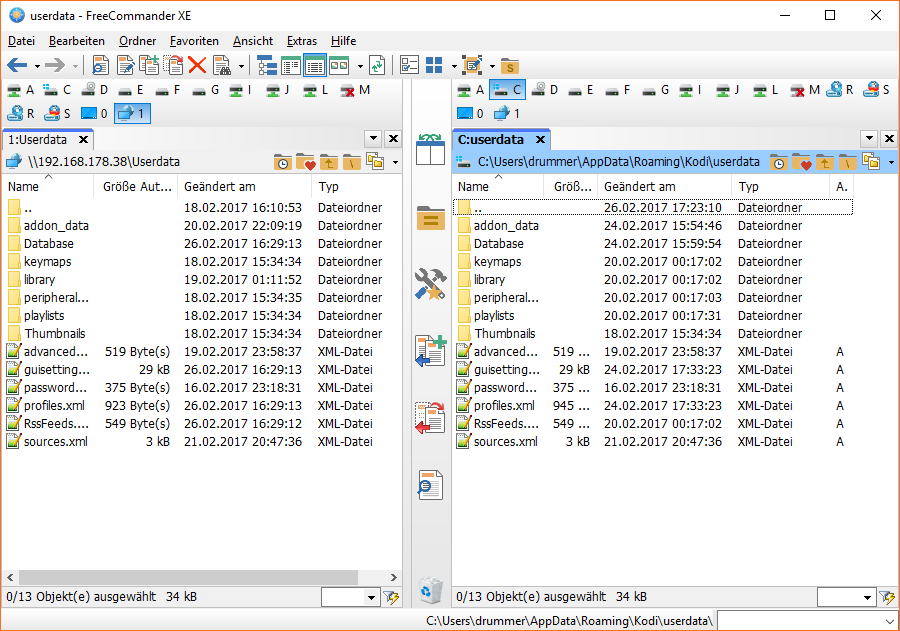Toggle the tree view toolbar button
The image size is (900, 631).
coord(267,65)
